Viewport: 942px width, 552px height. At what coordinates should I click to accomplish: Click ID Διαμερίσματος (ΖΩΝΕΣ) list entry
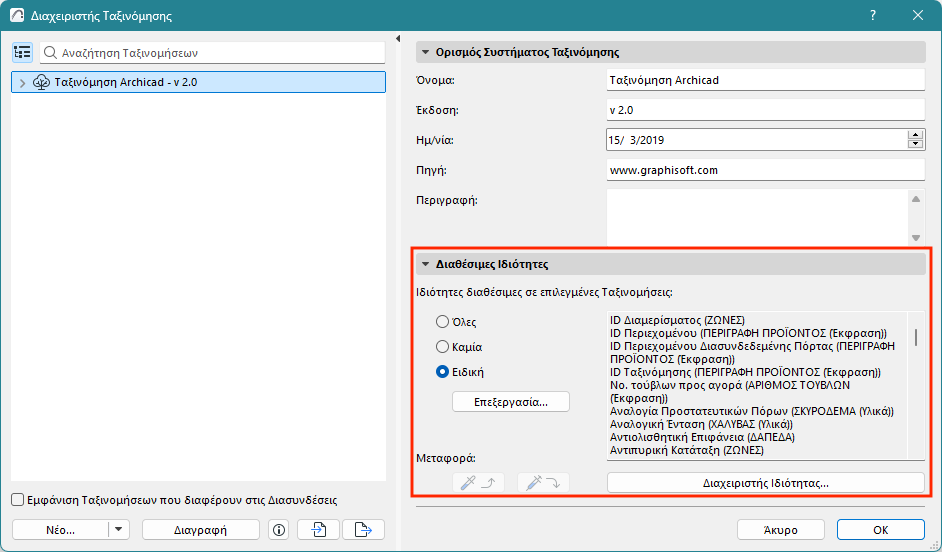677,320
